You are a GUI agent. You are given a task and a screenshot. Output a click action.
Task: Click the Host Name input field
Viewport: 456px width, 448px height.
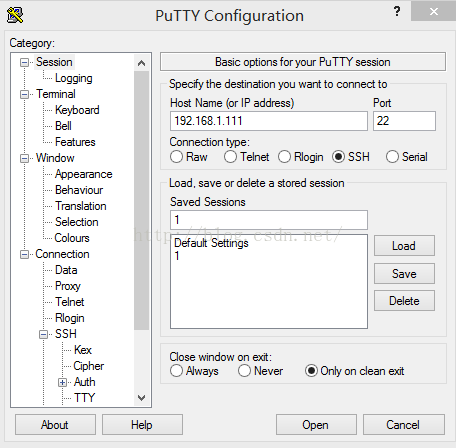[x=269, y=121]
